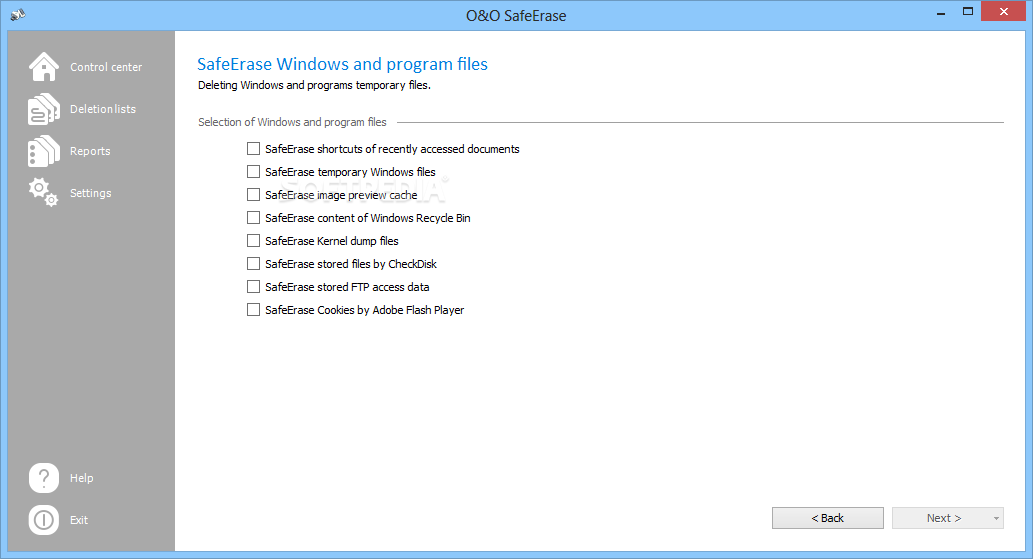The image size is (1033, 559).
Task: Check SafeErase temporary Windows files
Action: click(253, 172)
